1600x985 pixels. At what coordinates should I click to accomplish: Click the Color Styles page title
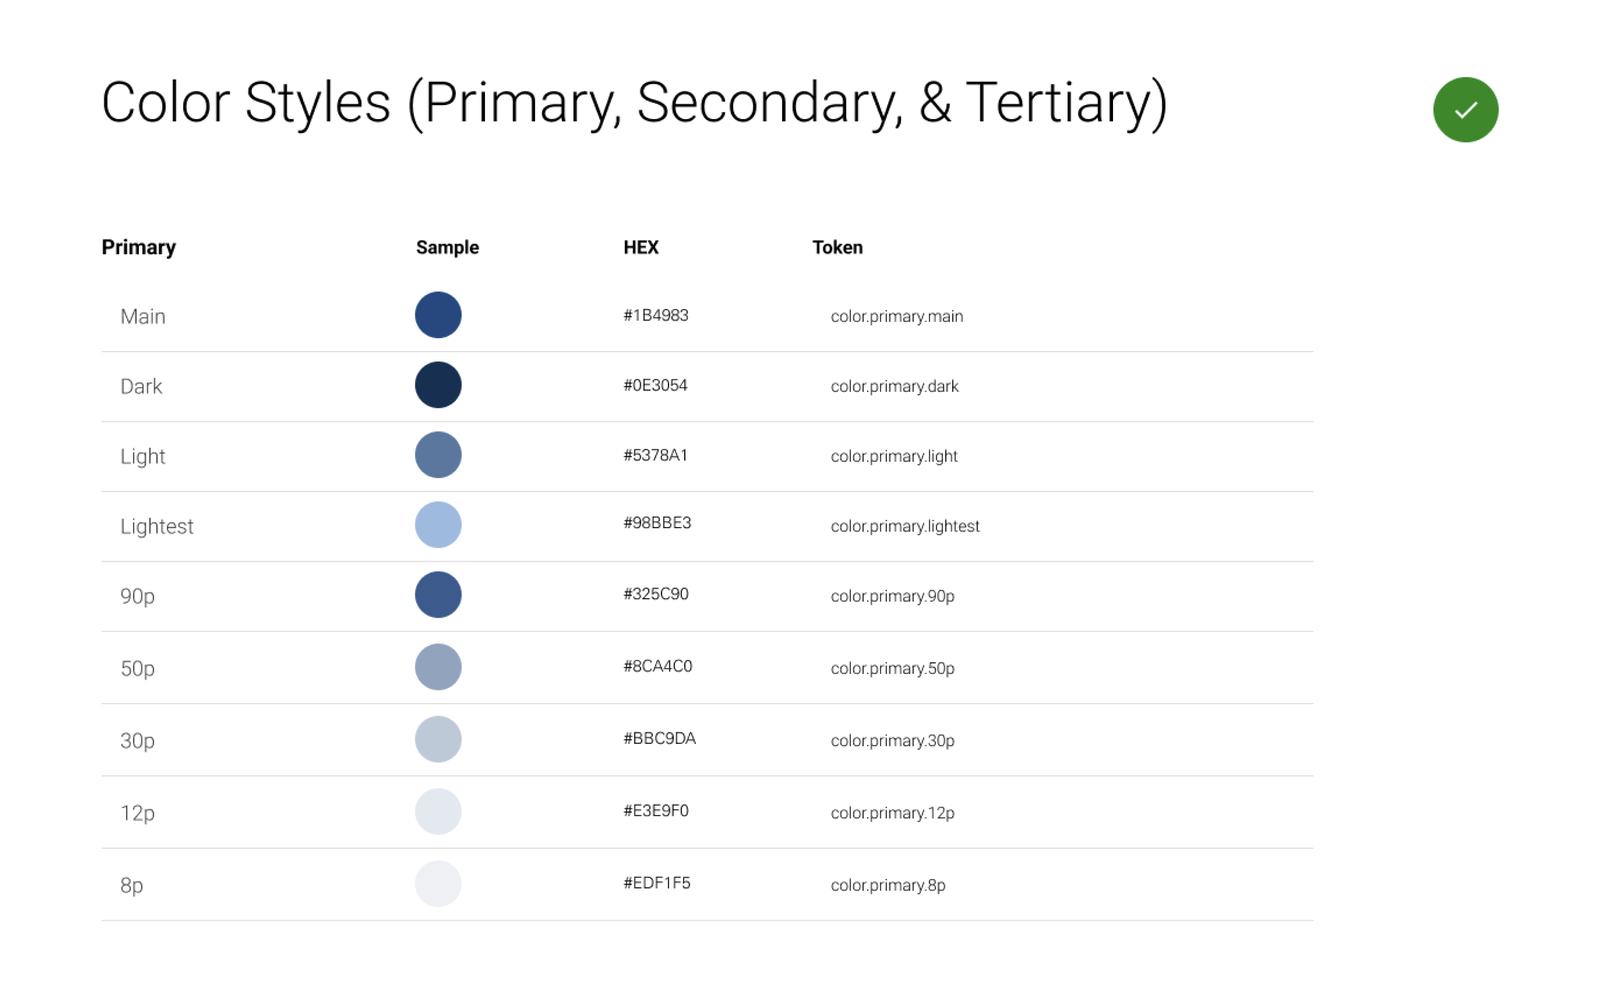click(x=634, y=103)
